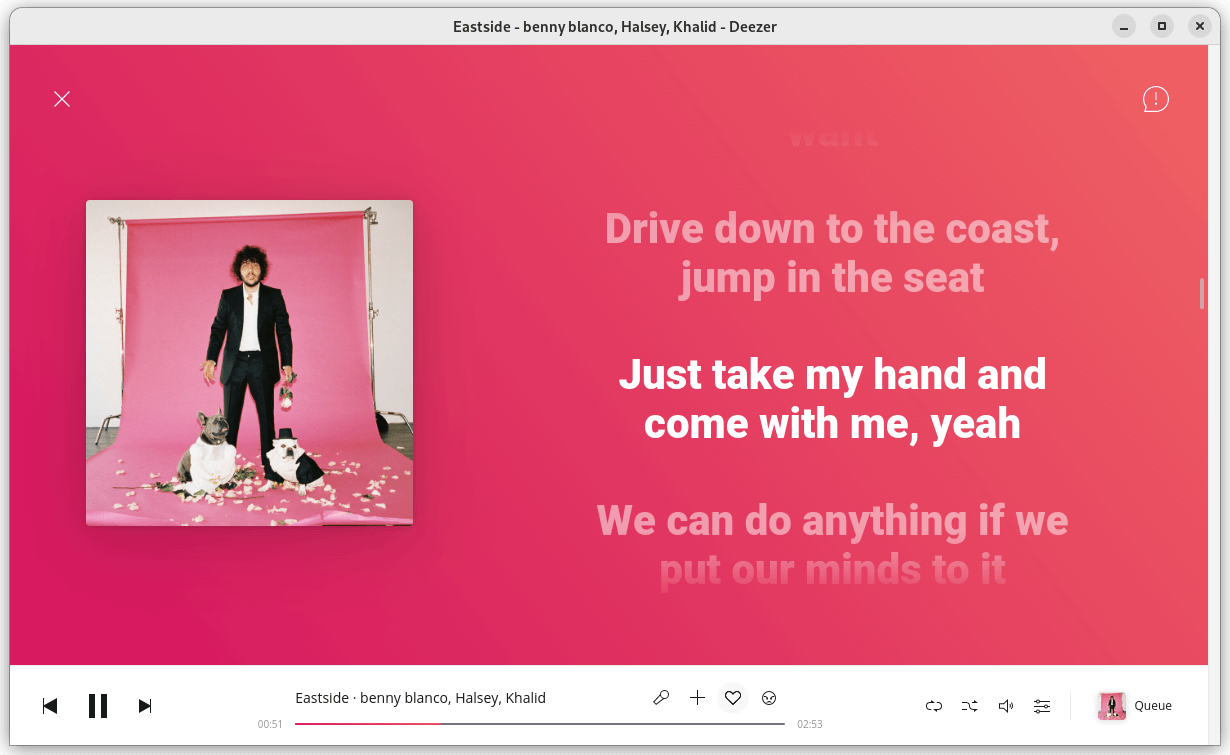Screen dimensions: 1230x755
Task: Open the Eastside track title link
Action: point(322,698)
